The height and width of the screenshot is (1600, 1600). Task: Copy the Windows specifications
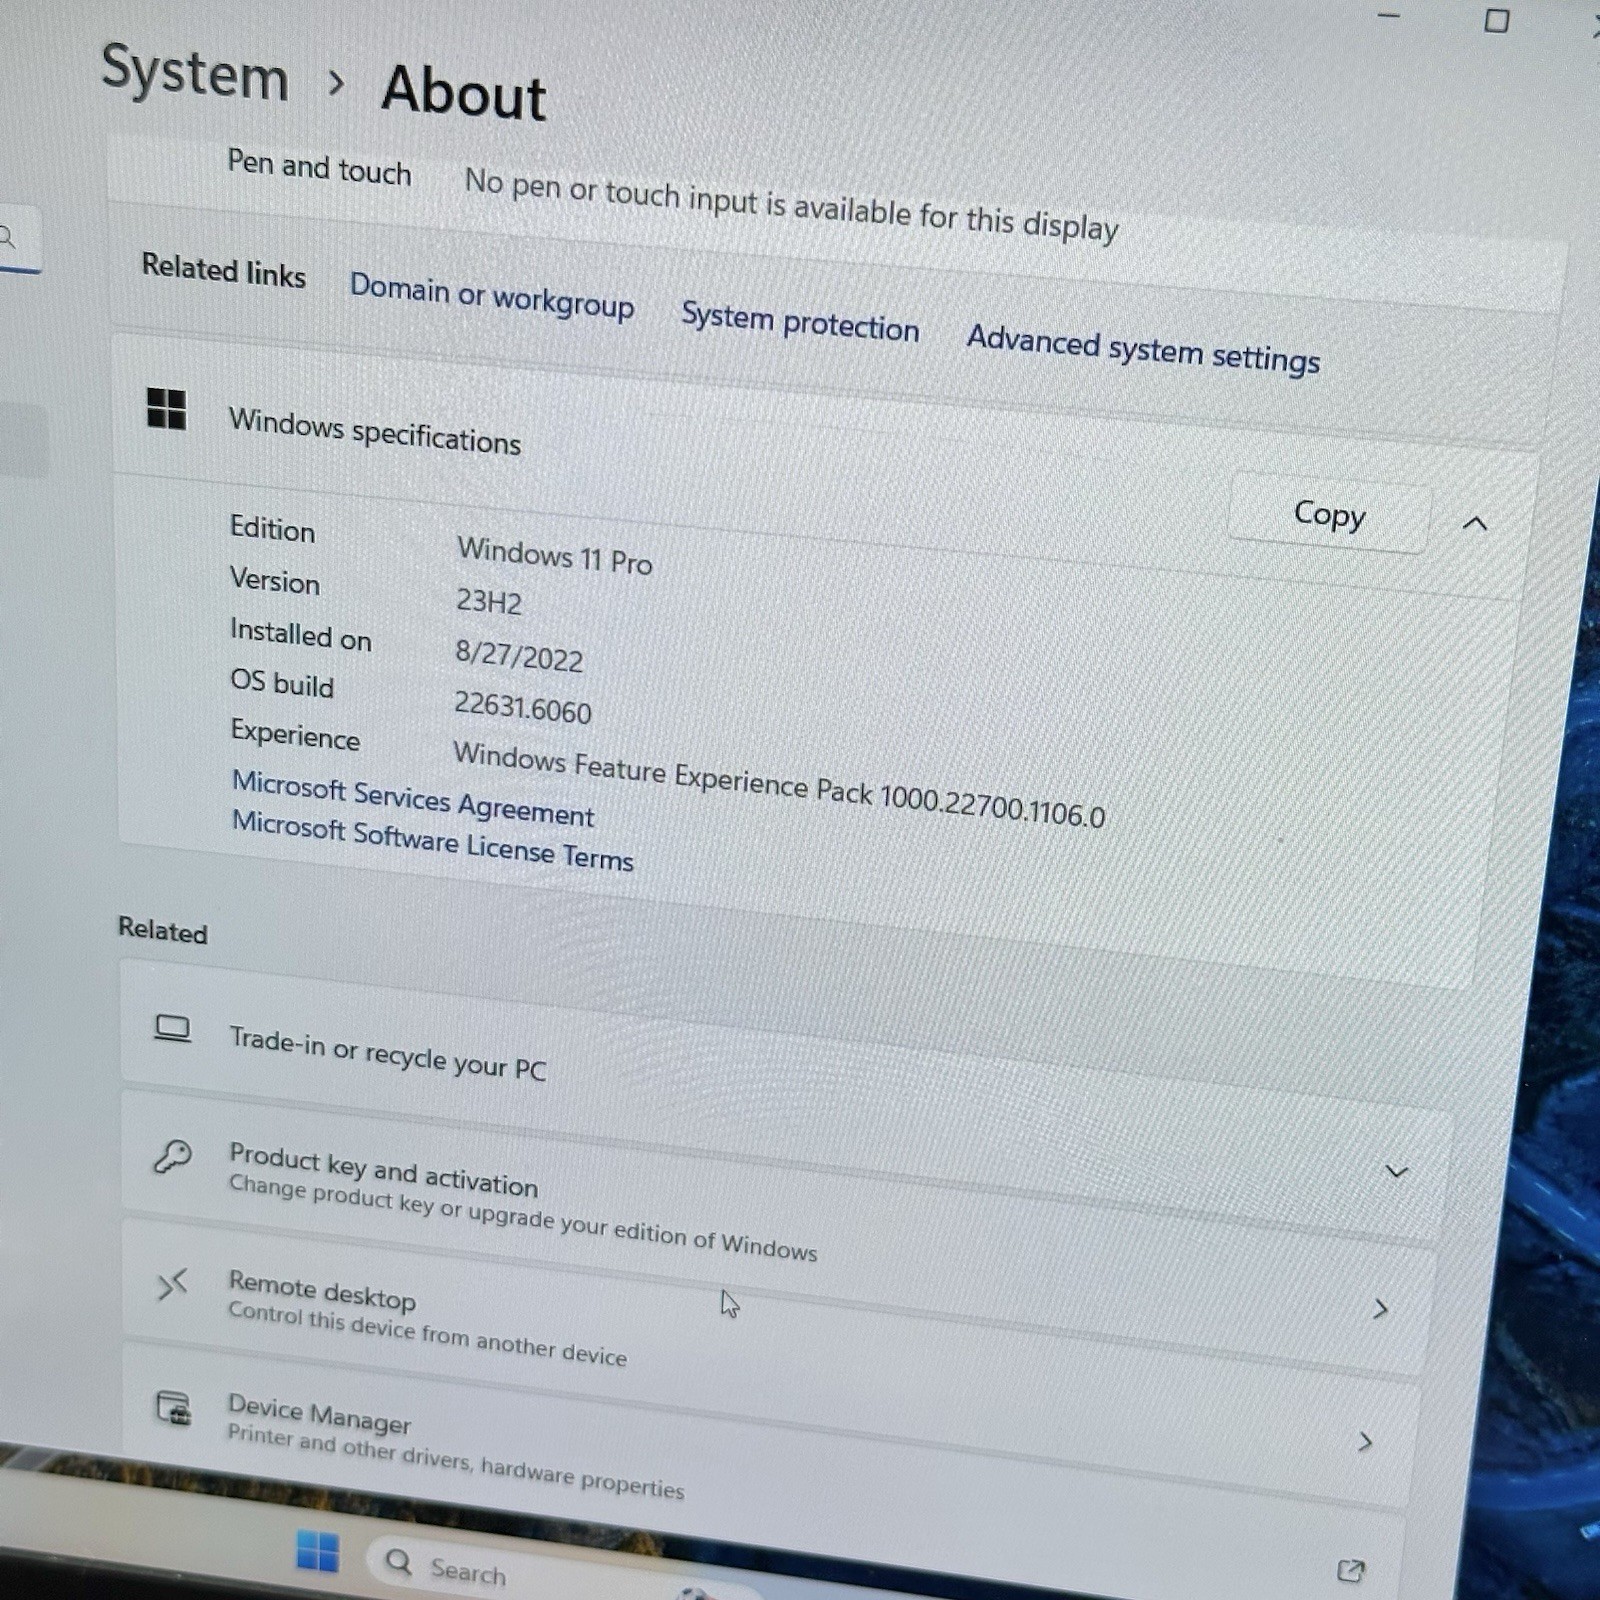point(1329,514)
